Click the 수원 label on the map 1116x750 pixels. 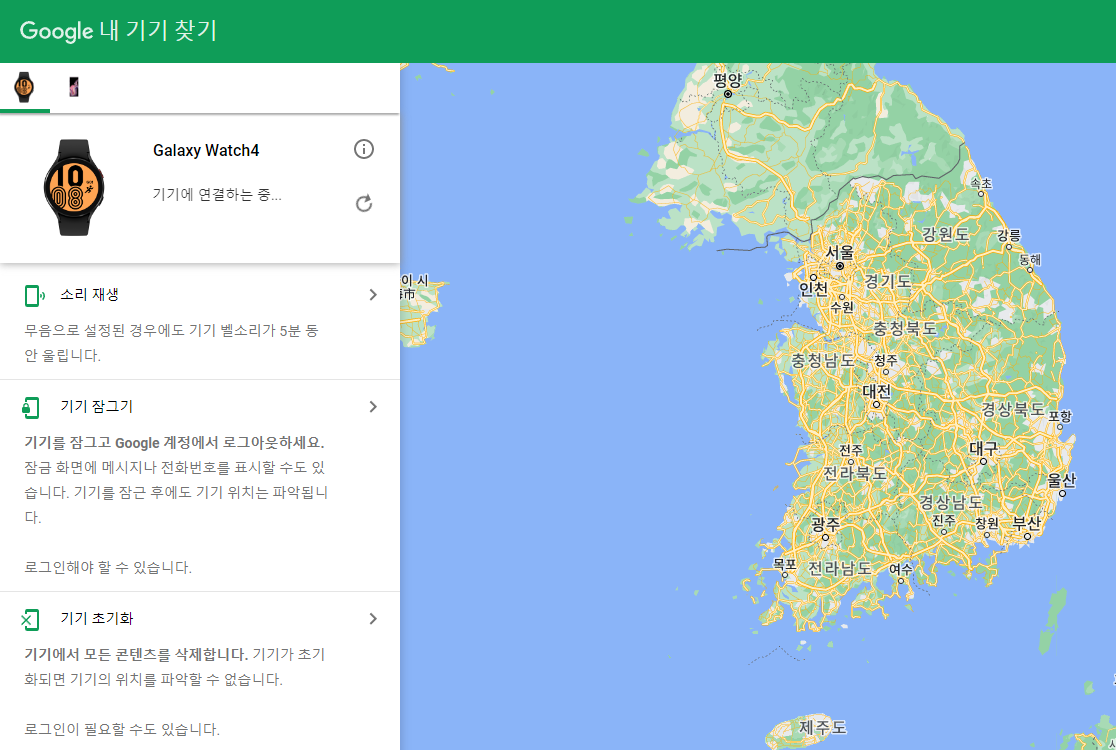click(x=842, y=307)
